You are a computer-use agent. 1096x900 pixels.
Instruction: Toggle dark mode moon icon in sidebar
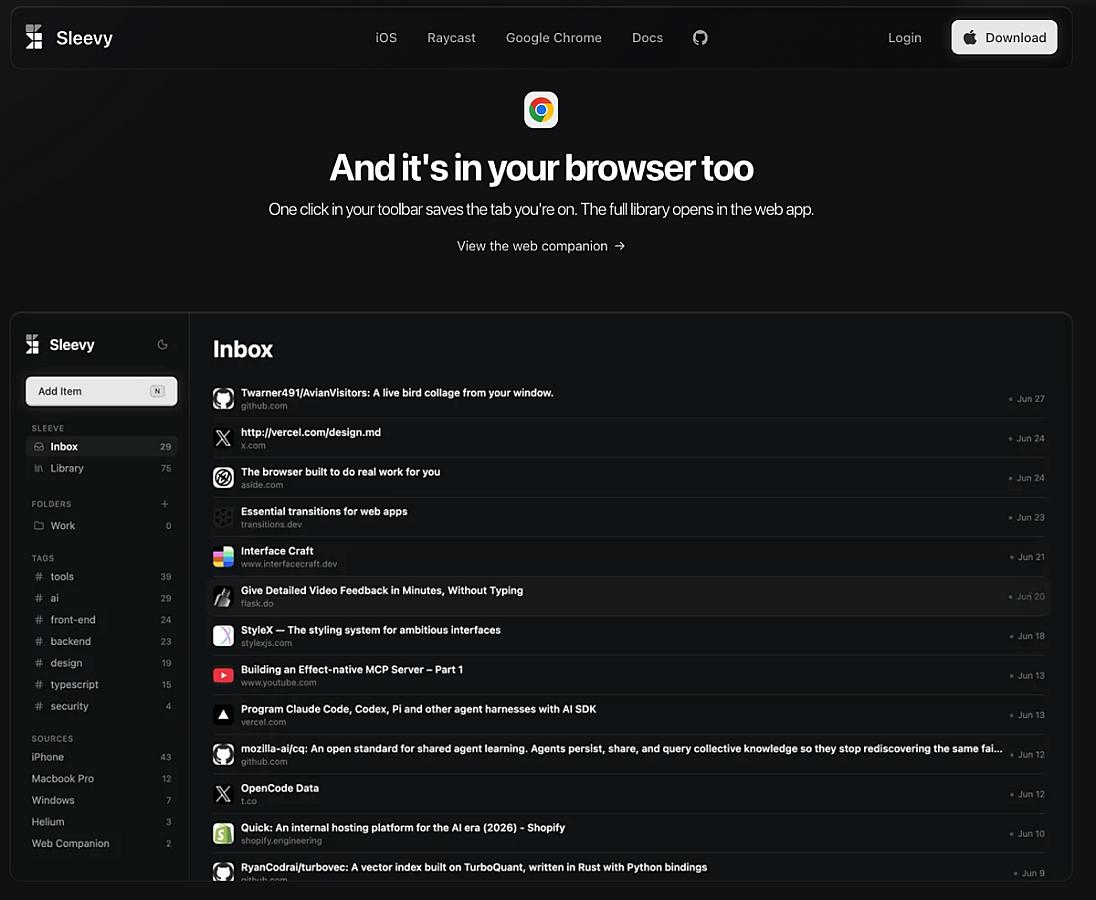(x=163, y=344)
